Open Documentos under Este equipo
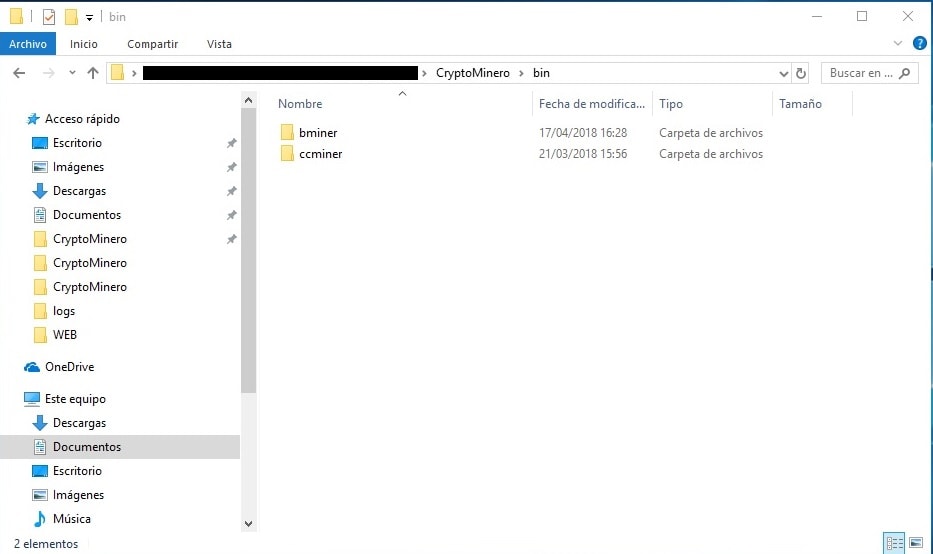Screen dimensions: 933x554 coord(87,447)
